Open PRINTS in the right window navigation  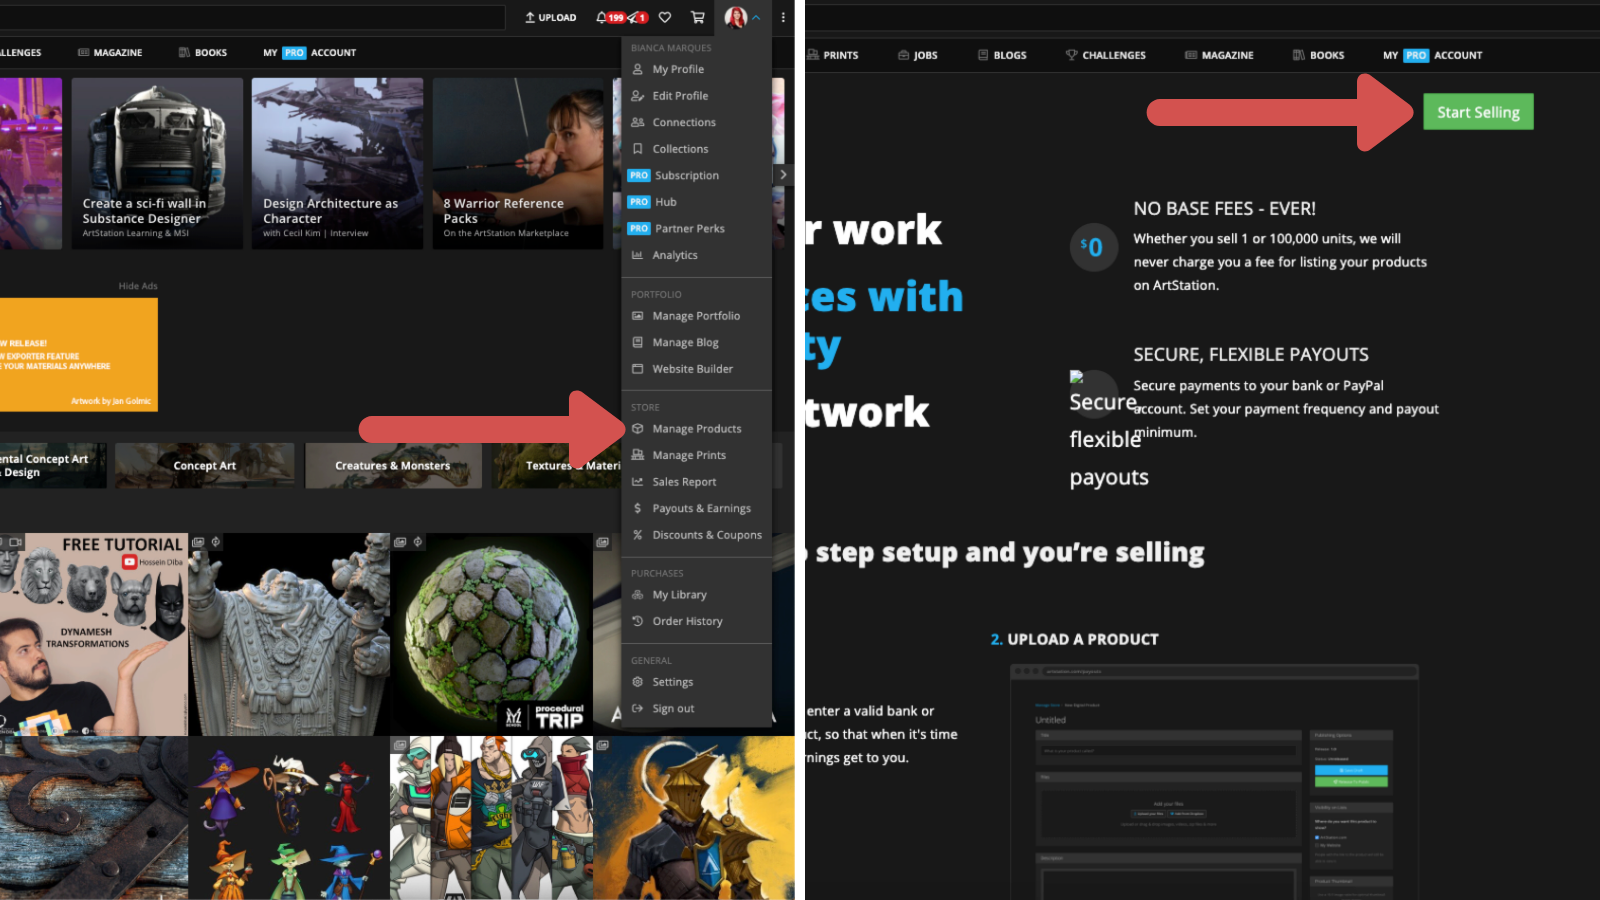832,55
